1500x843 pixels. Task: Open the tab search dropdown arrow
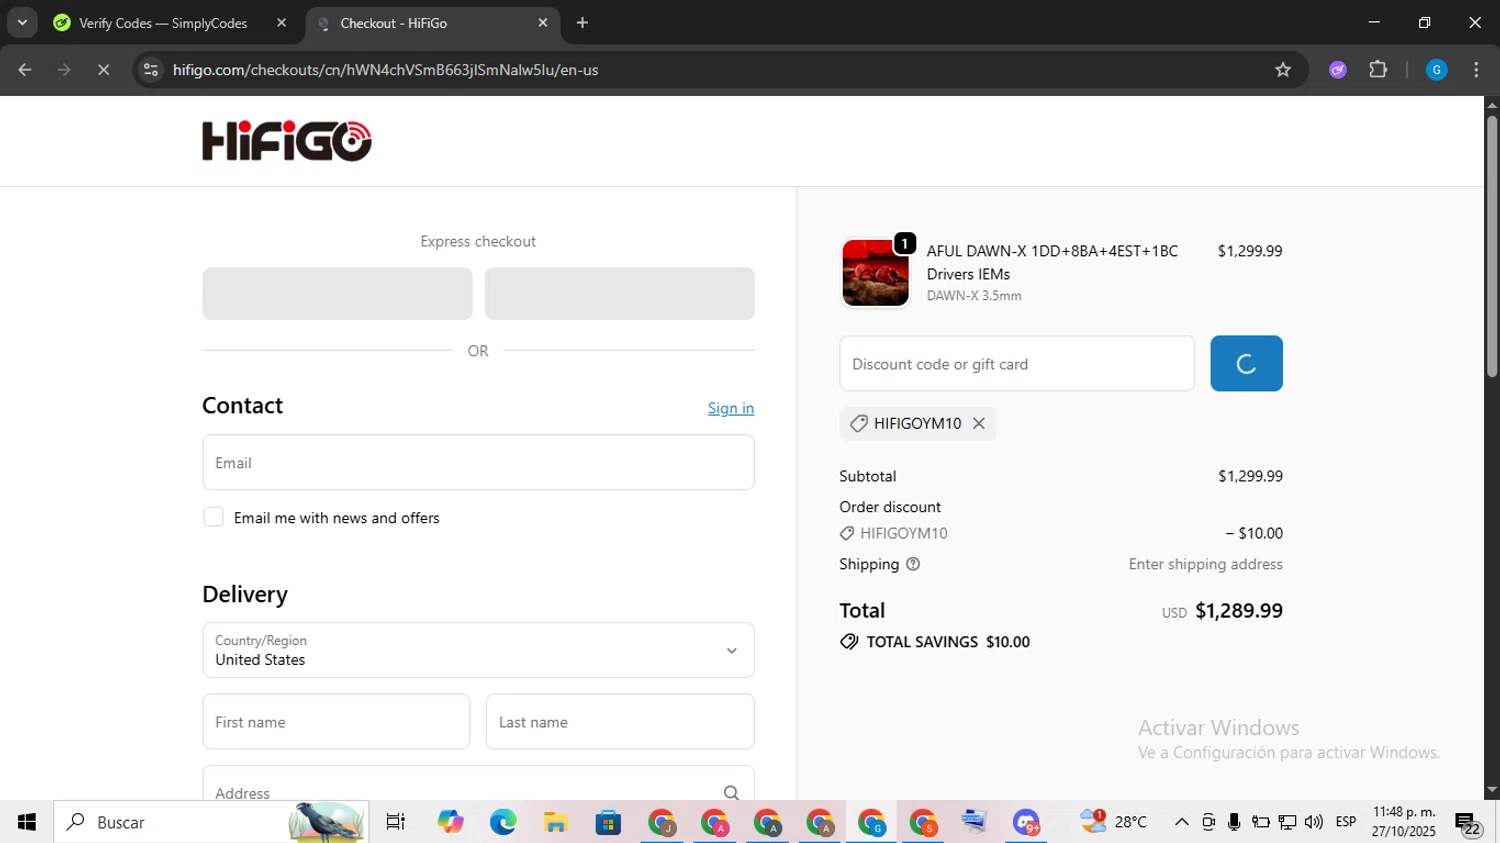pyautogui.click(x=22, y=23)
